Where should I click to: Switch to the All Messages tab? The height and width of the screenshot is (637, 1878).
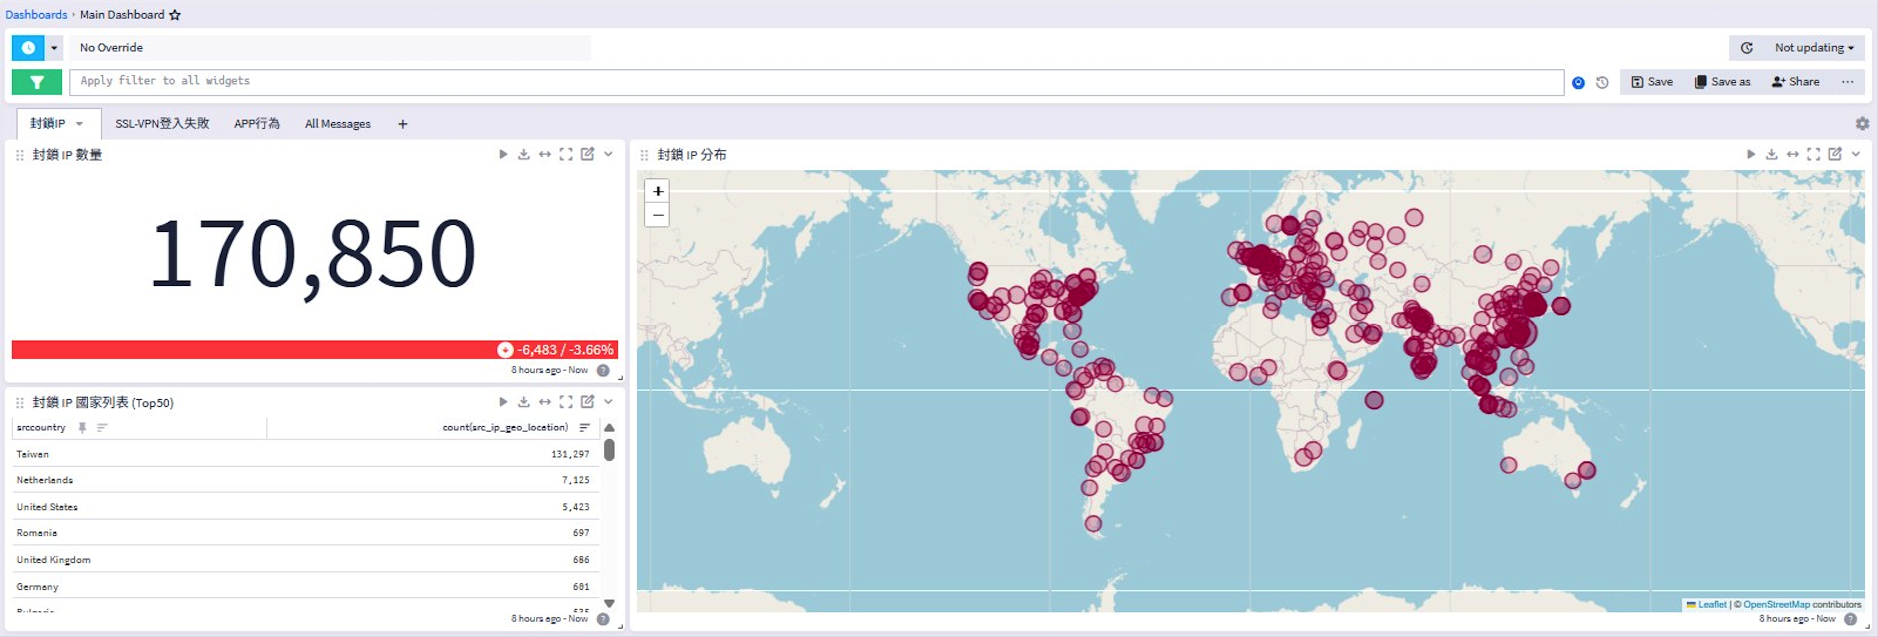(337, 124)
